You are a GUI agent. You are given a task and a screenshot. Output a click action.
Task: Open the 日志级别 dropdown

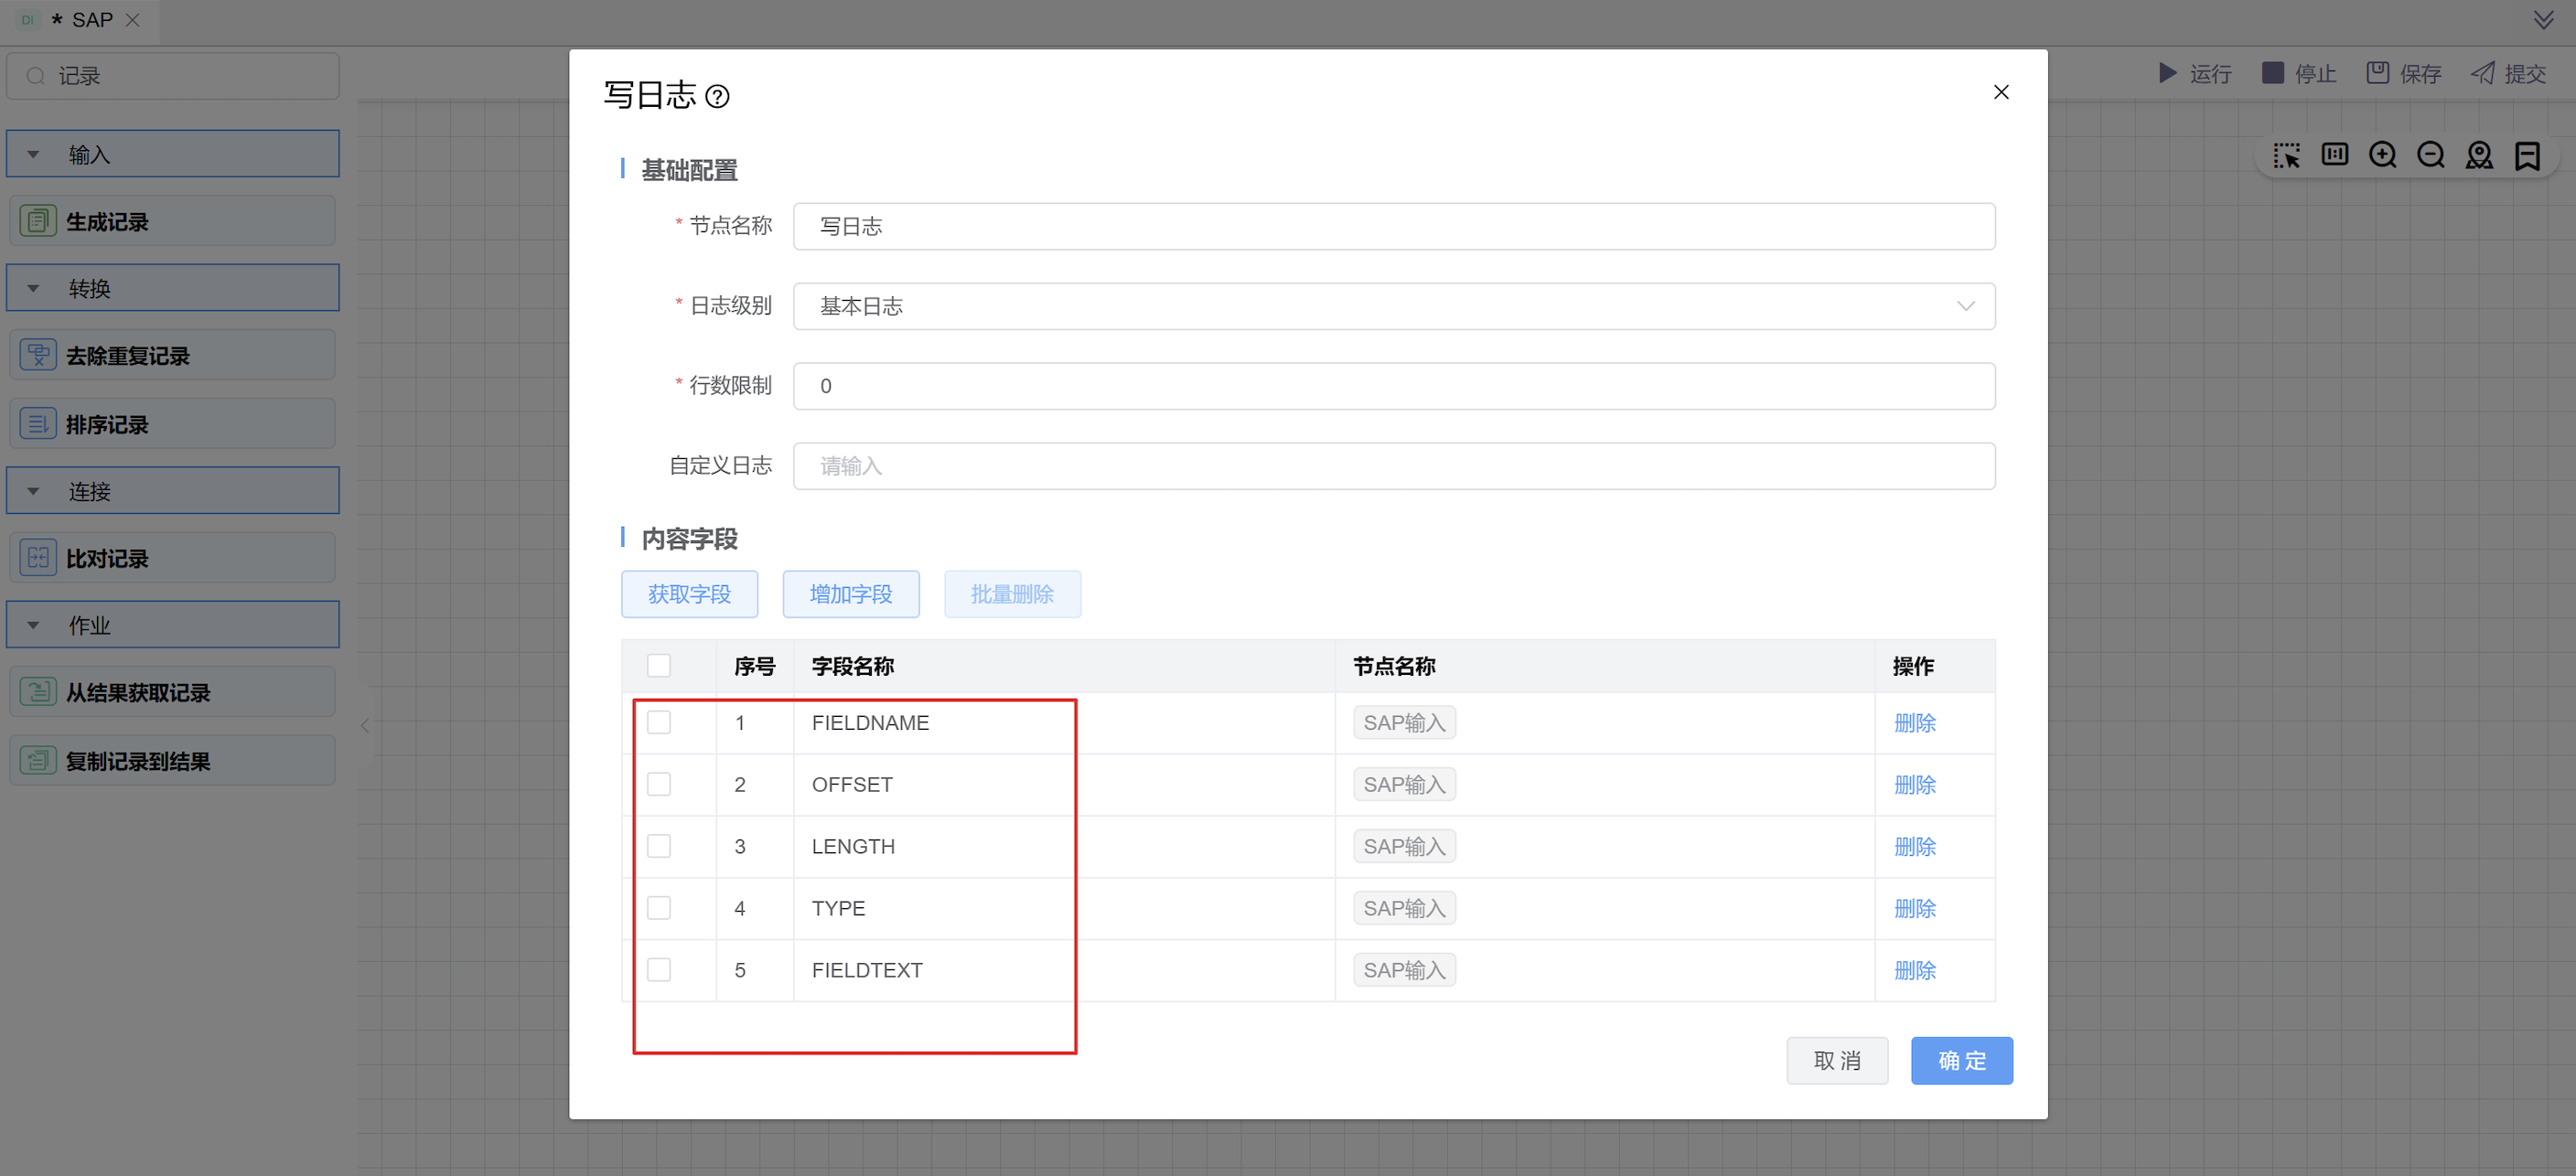tap(1393, 306)
